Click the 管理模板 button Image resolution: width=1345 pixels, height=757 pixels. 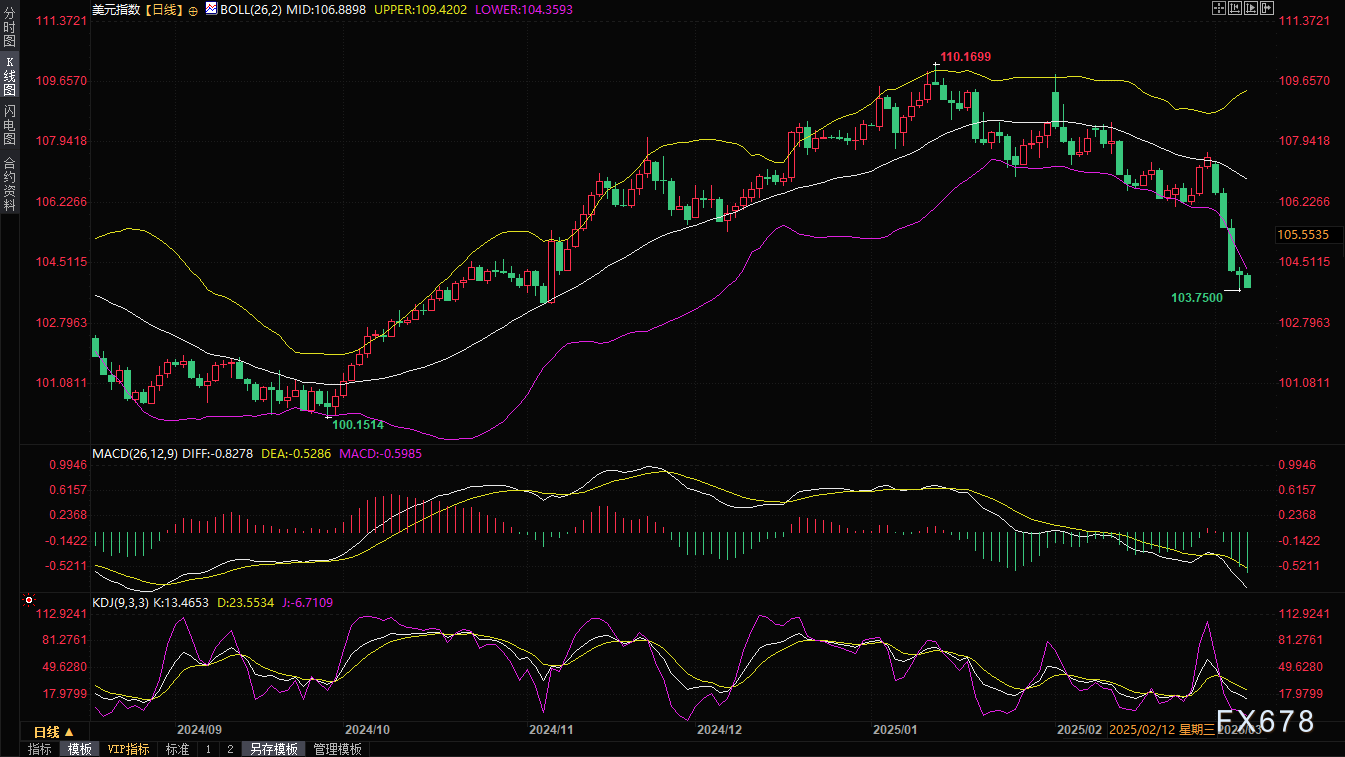[337, 749]
